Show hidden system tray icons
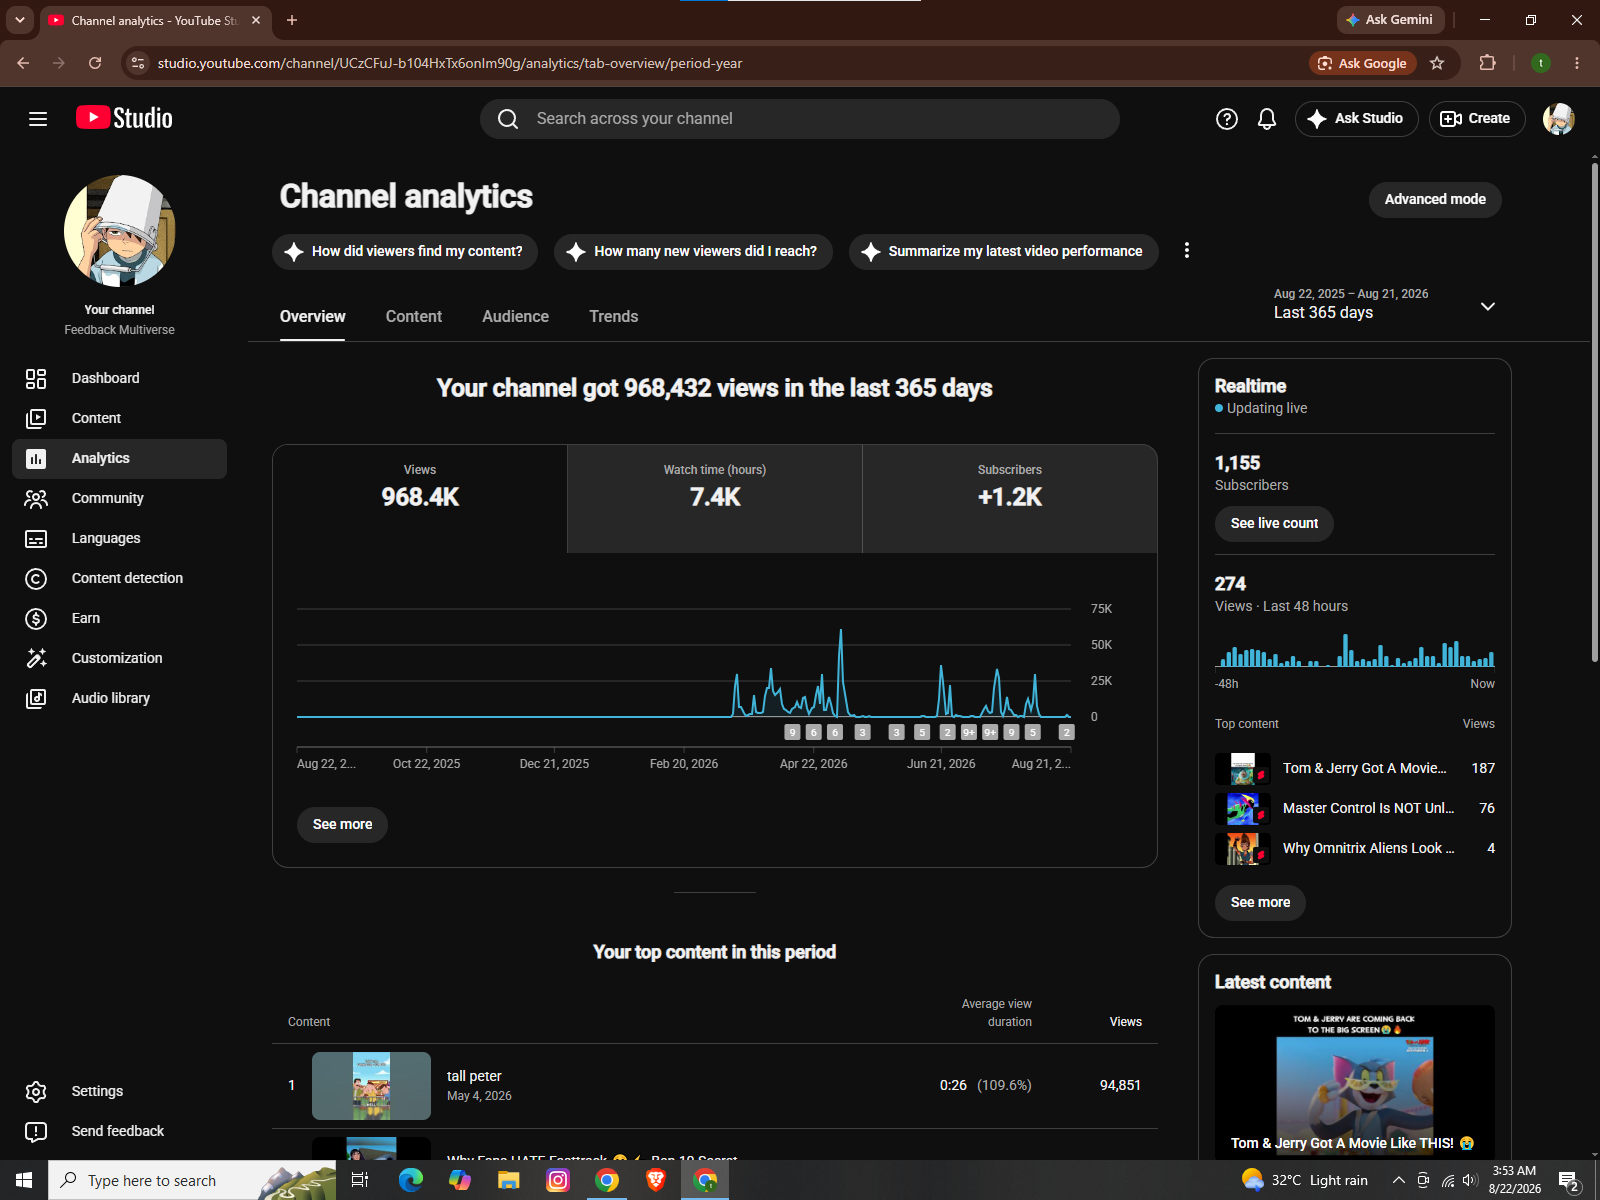The width and height of the screenshot is (1600, 1200). point(1398,1180)
